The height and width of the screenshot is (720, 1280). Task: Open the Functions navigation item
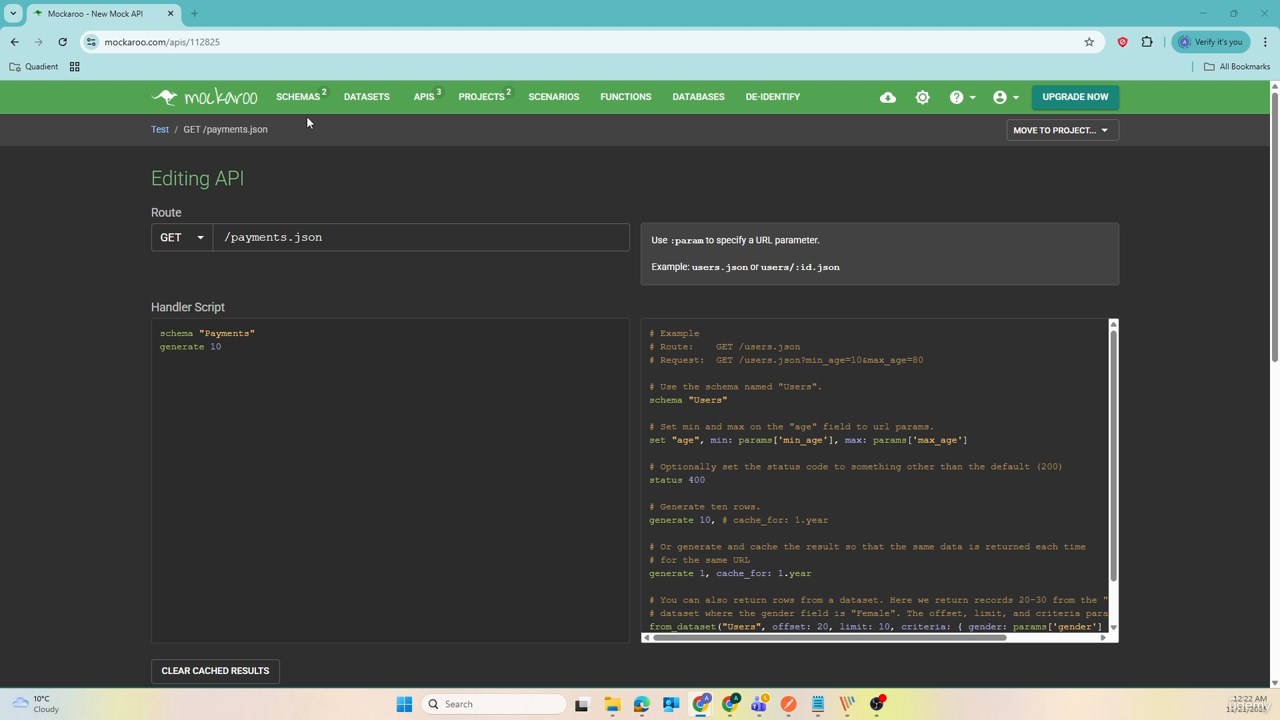tap(625, 97)
